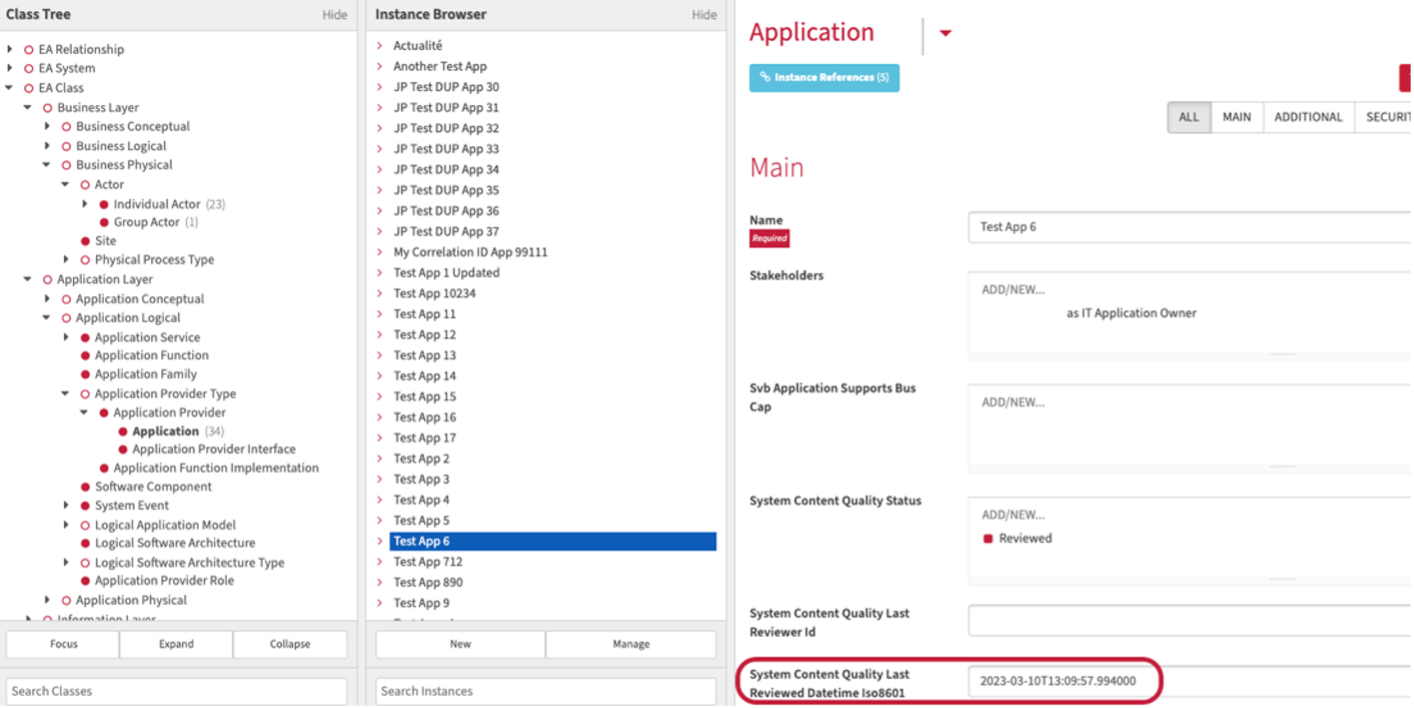Select Test App 712 instance
The image size is (1414, 708).
tap(428, 562)
